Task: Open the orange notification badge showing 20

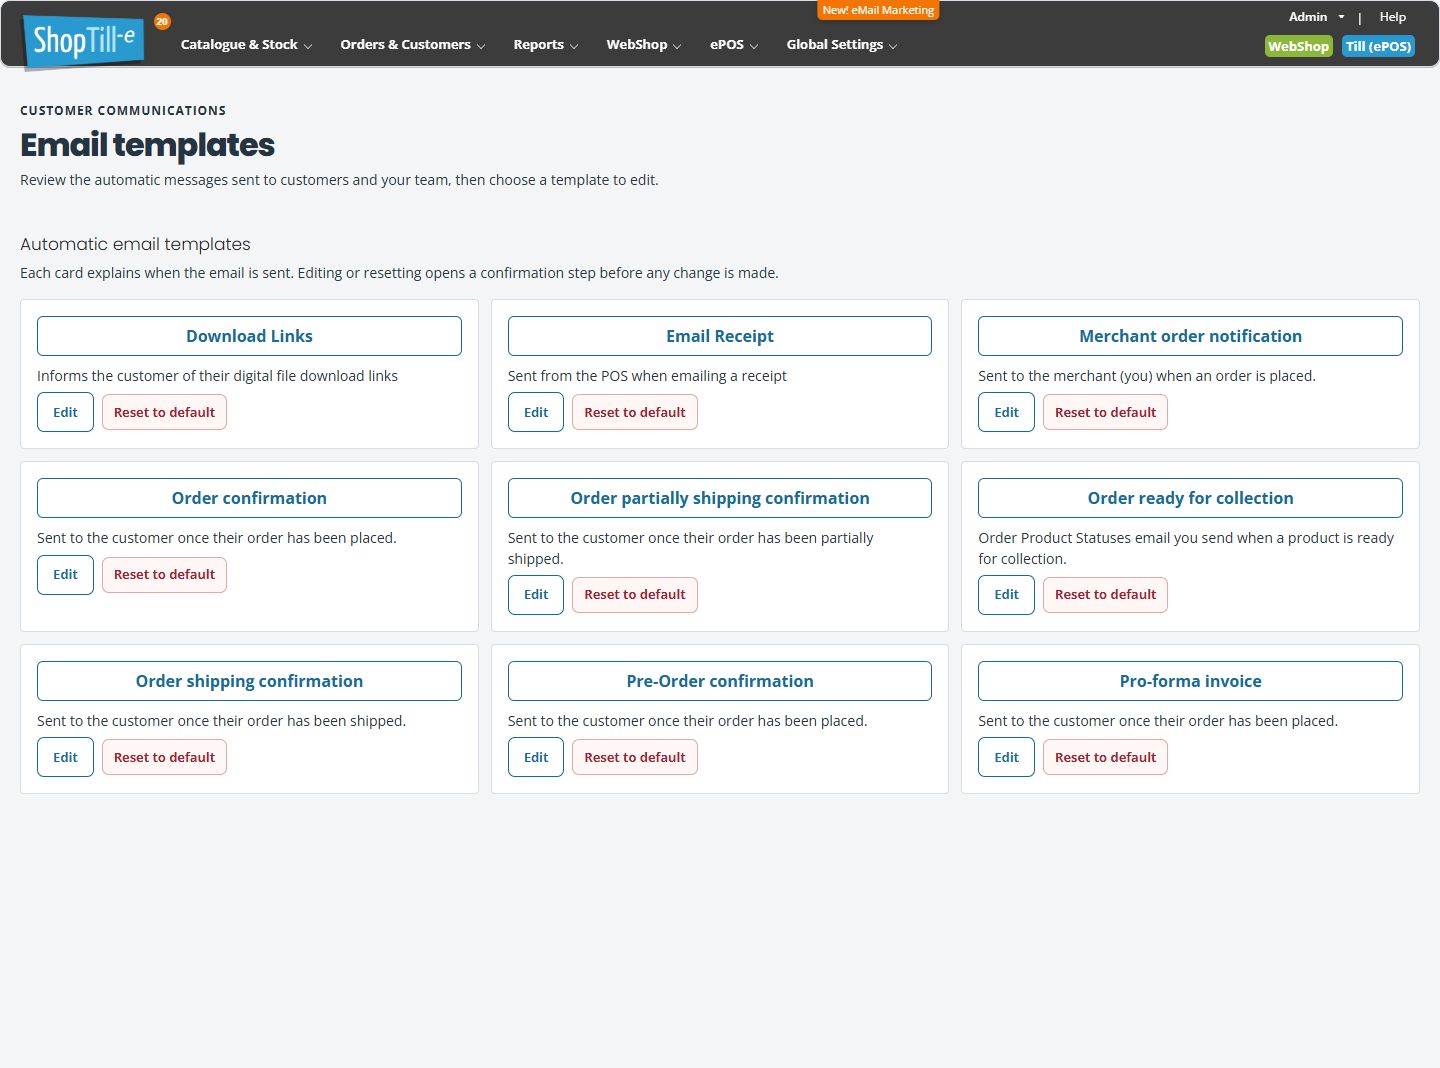Action: click(x=162, y=21)
